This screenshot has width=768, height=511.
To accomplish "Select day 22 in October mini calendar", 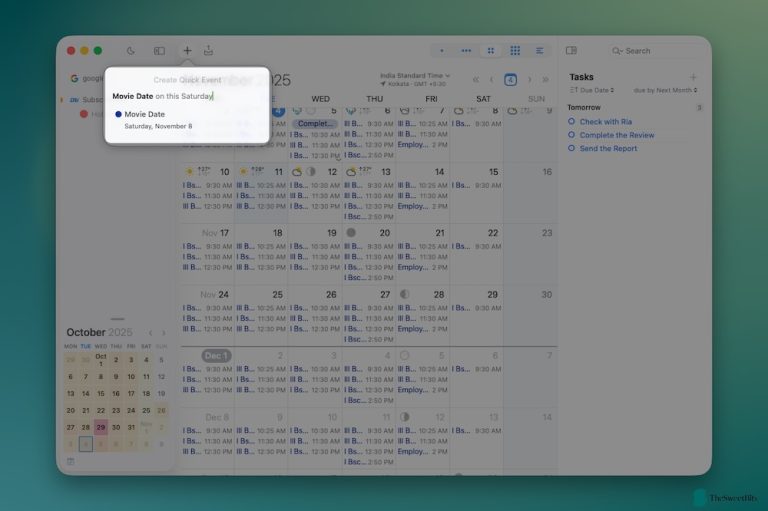I will 100,411.
